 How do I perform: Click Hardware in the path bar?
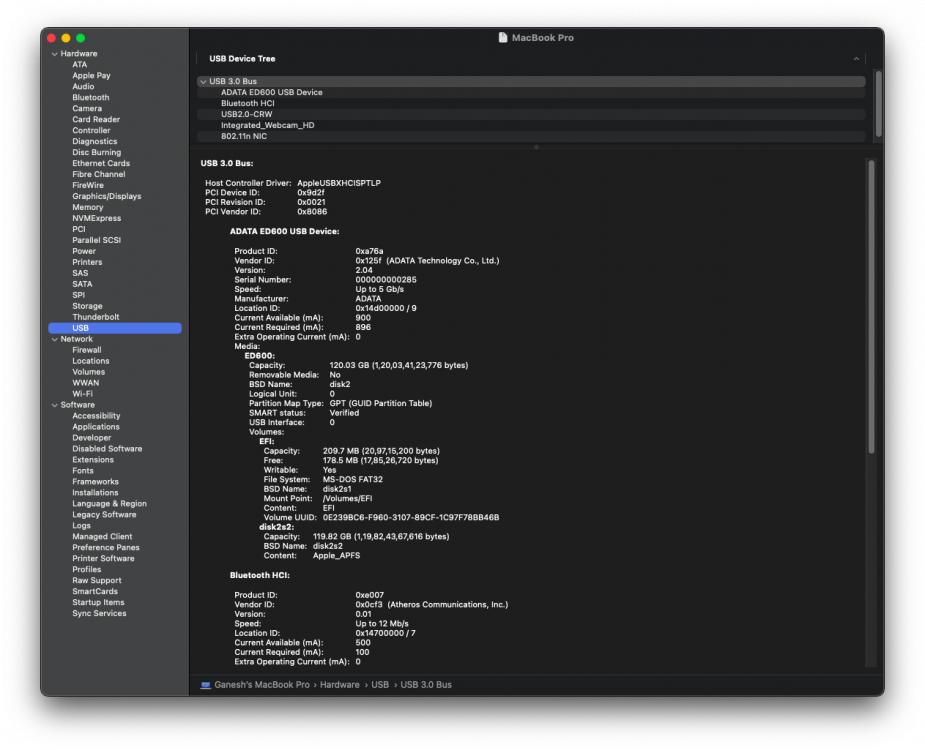tap(340, 685)
